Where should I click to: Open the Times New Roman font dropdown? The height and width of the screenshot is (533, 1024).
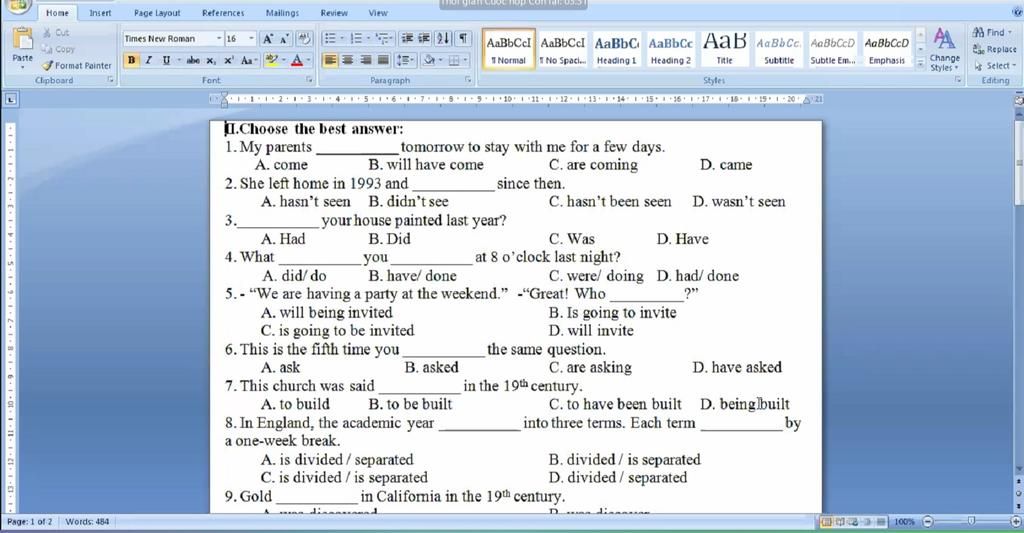(219, 39)
